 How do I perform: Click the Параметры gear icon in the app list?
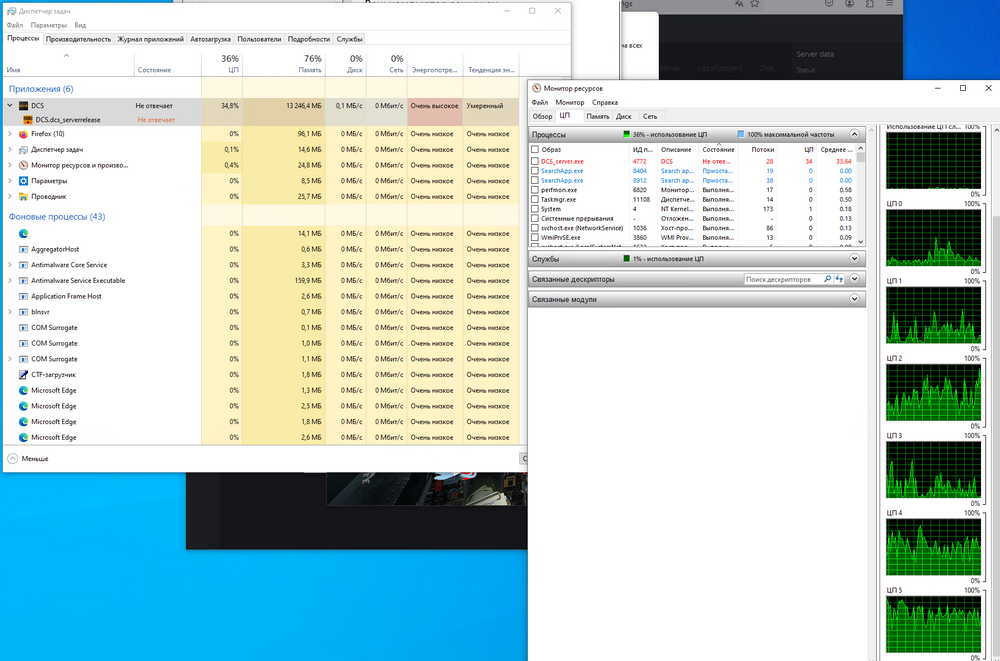23,181
